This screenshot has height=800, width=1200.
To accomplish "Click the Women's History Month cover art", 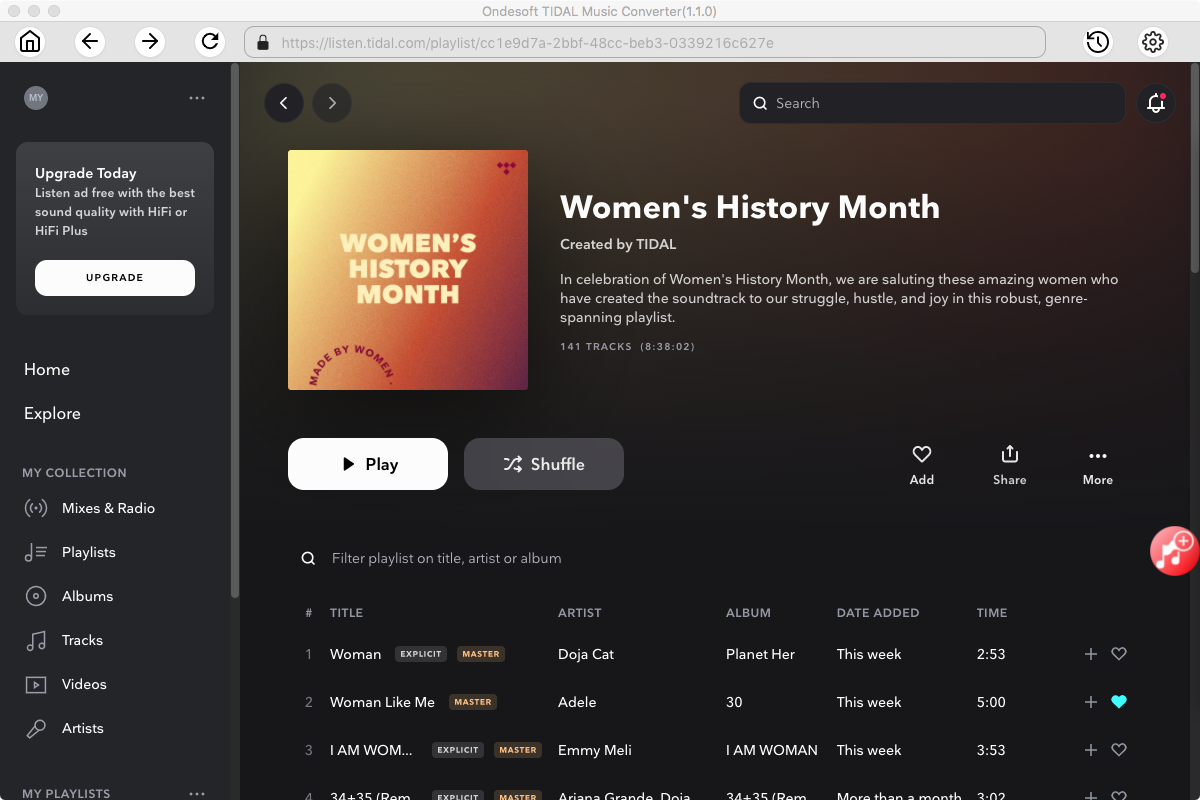I will pyautogui.click(x=408, y=270).
